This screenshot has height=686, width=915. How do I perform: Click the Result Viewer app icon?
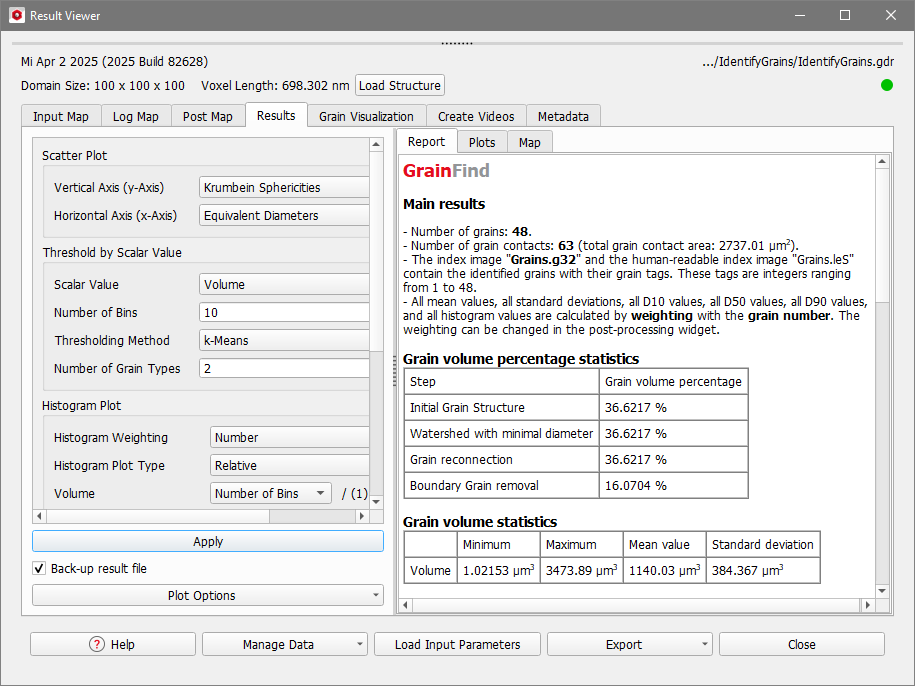click(x=17, y=15)
